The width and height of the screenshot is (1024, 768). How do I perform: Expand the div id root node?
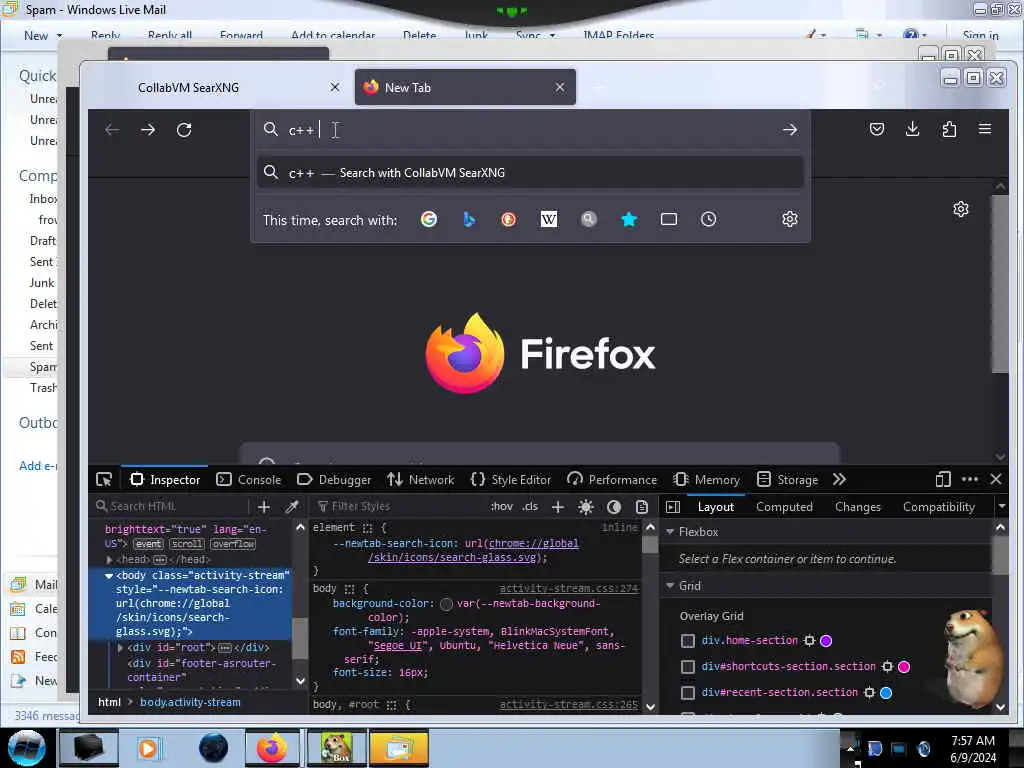coord(120,648)
